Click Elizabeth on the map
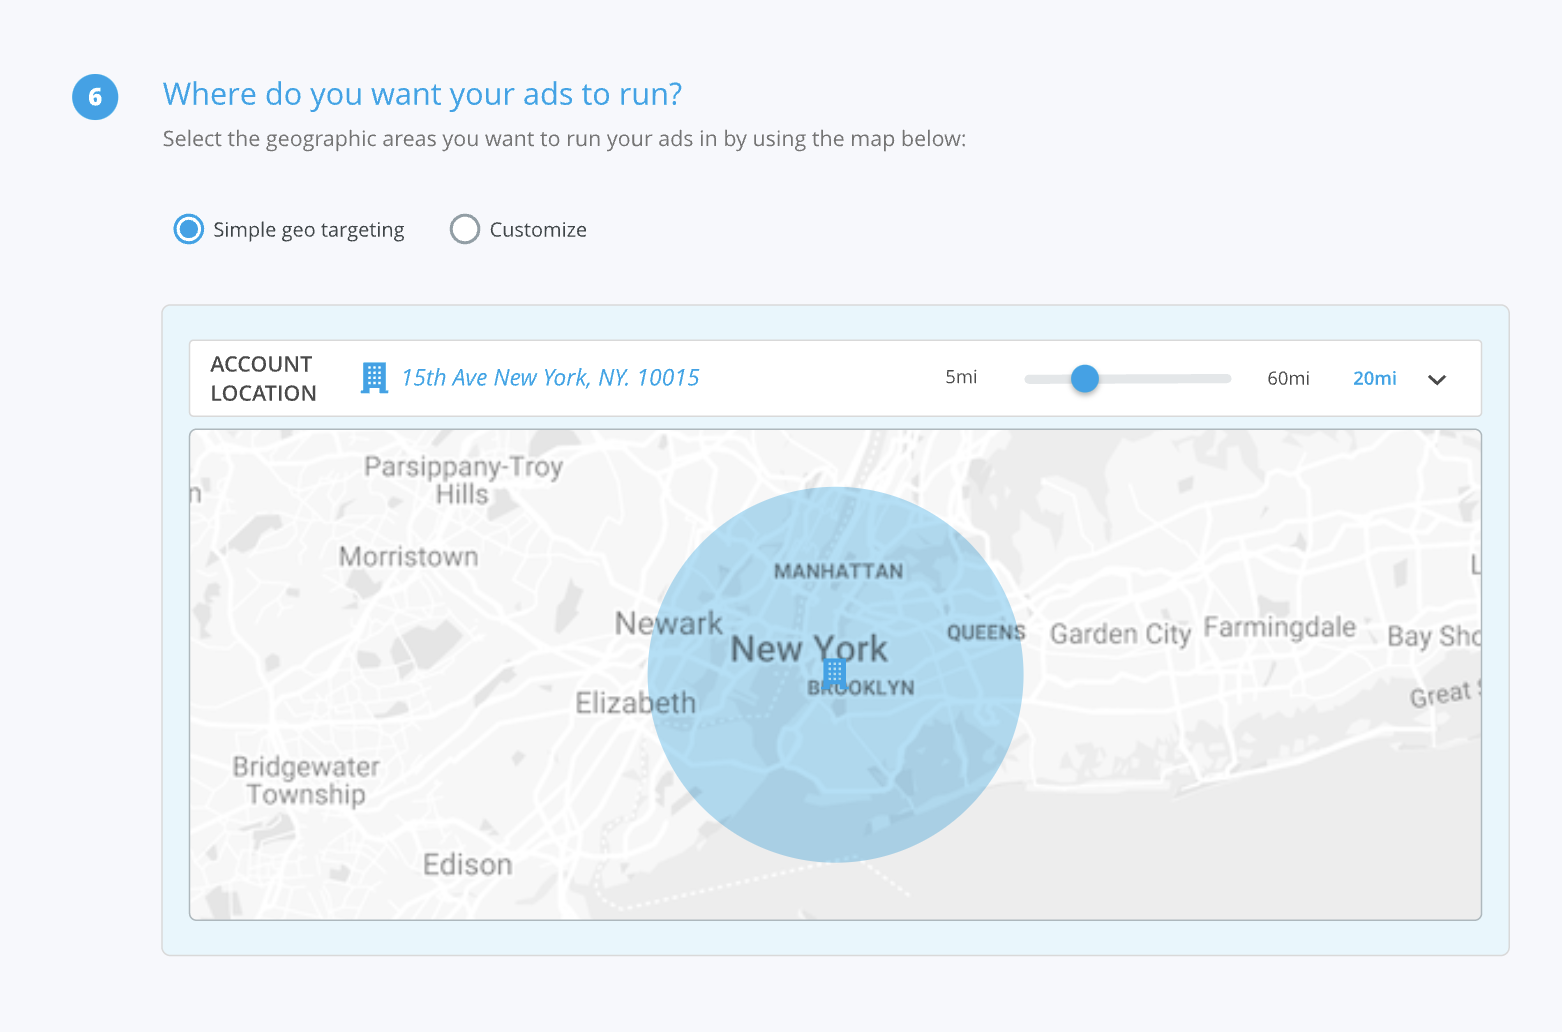Viewport: 1562px width, 1032px height. [635, 702]
